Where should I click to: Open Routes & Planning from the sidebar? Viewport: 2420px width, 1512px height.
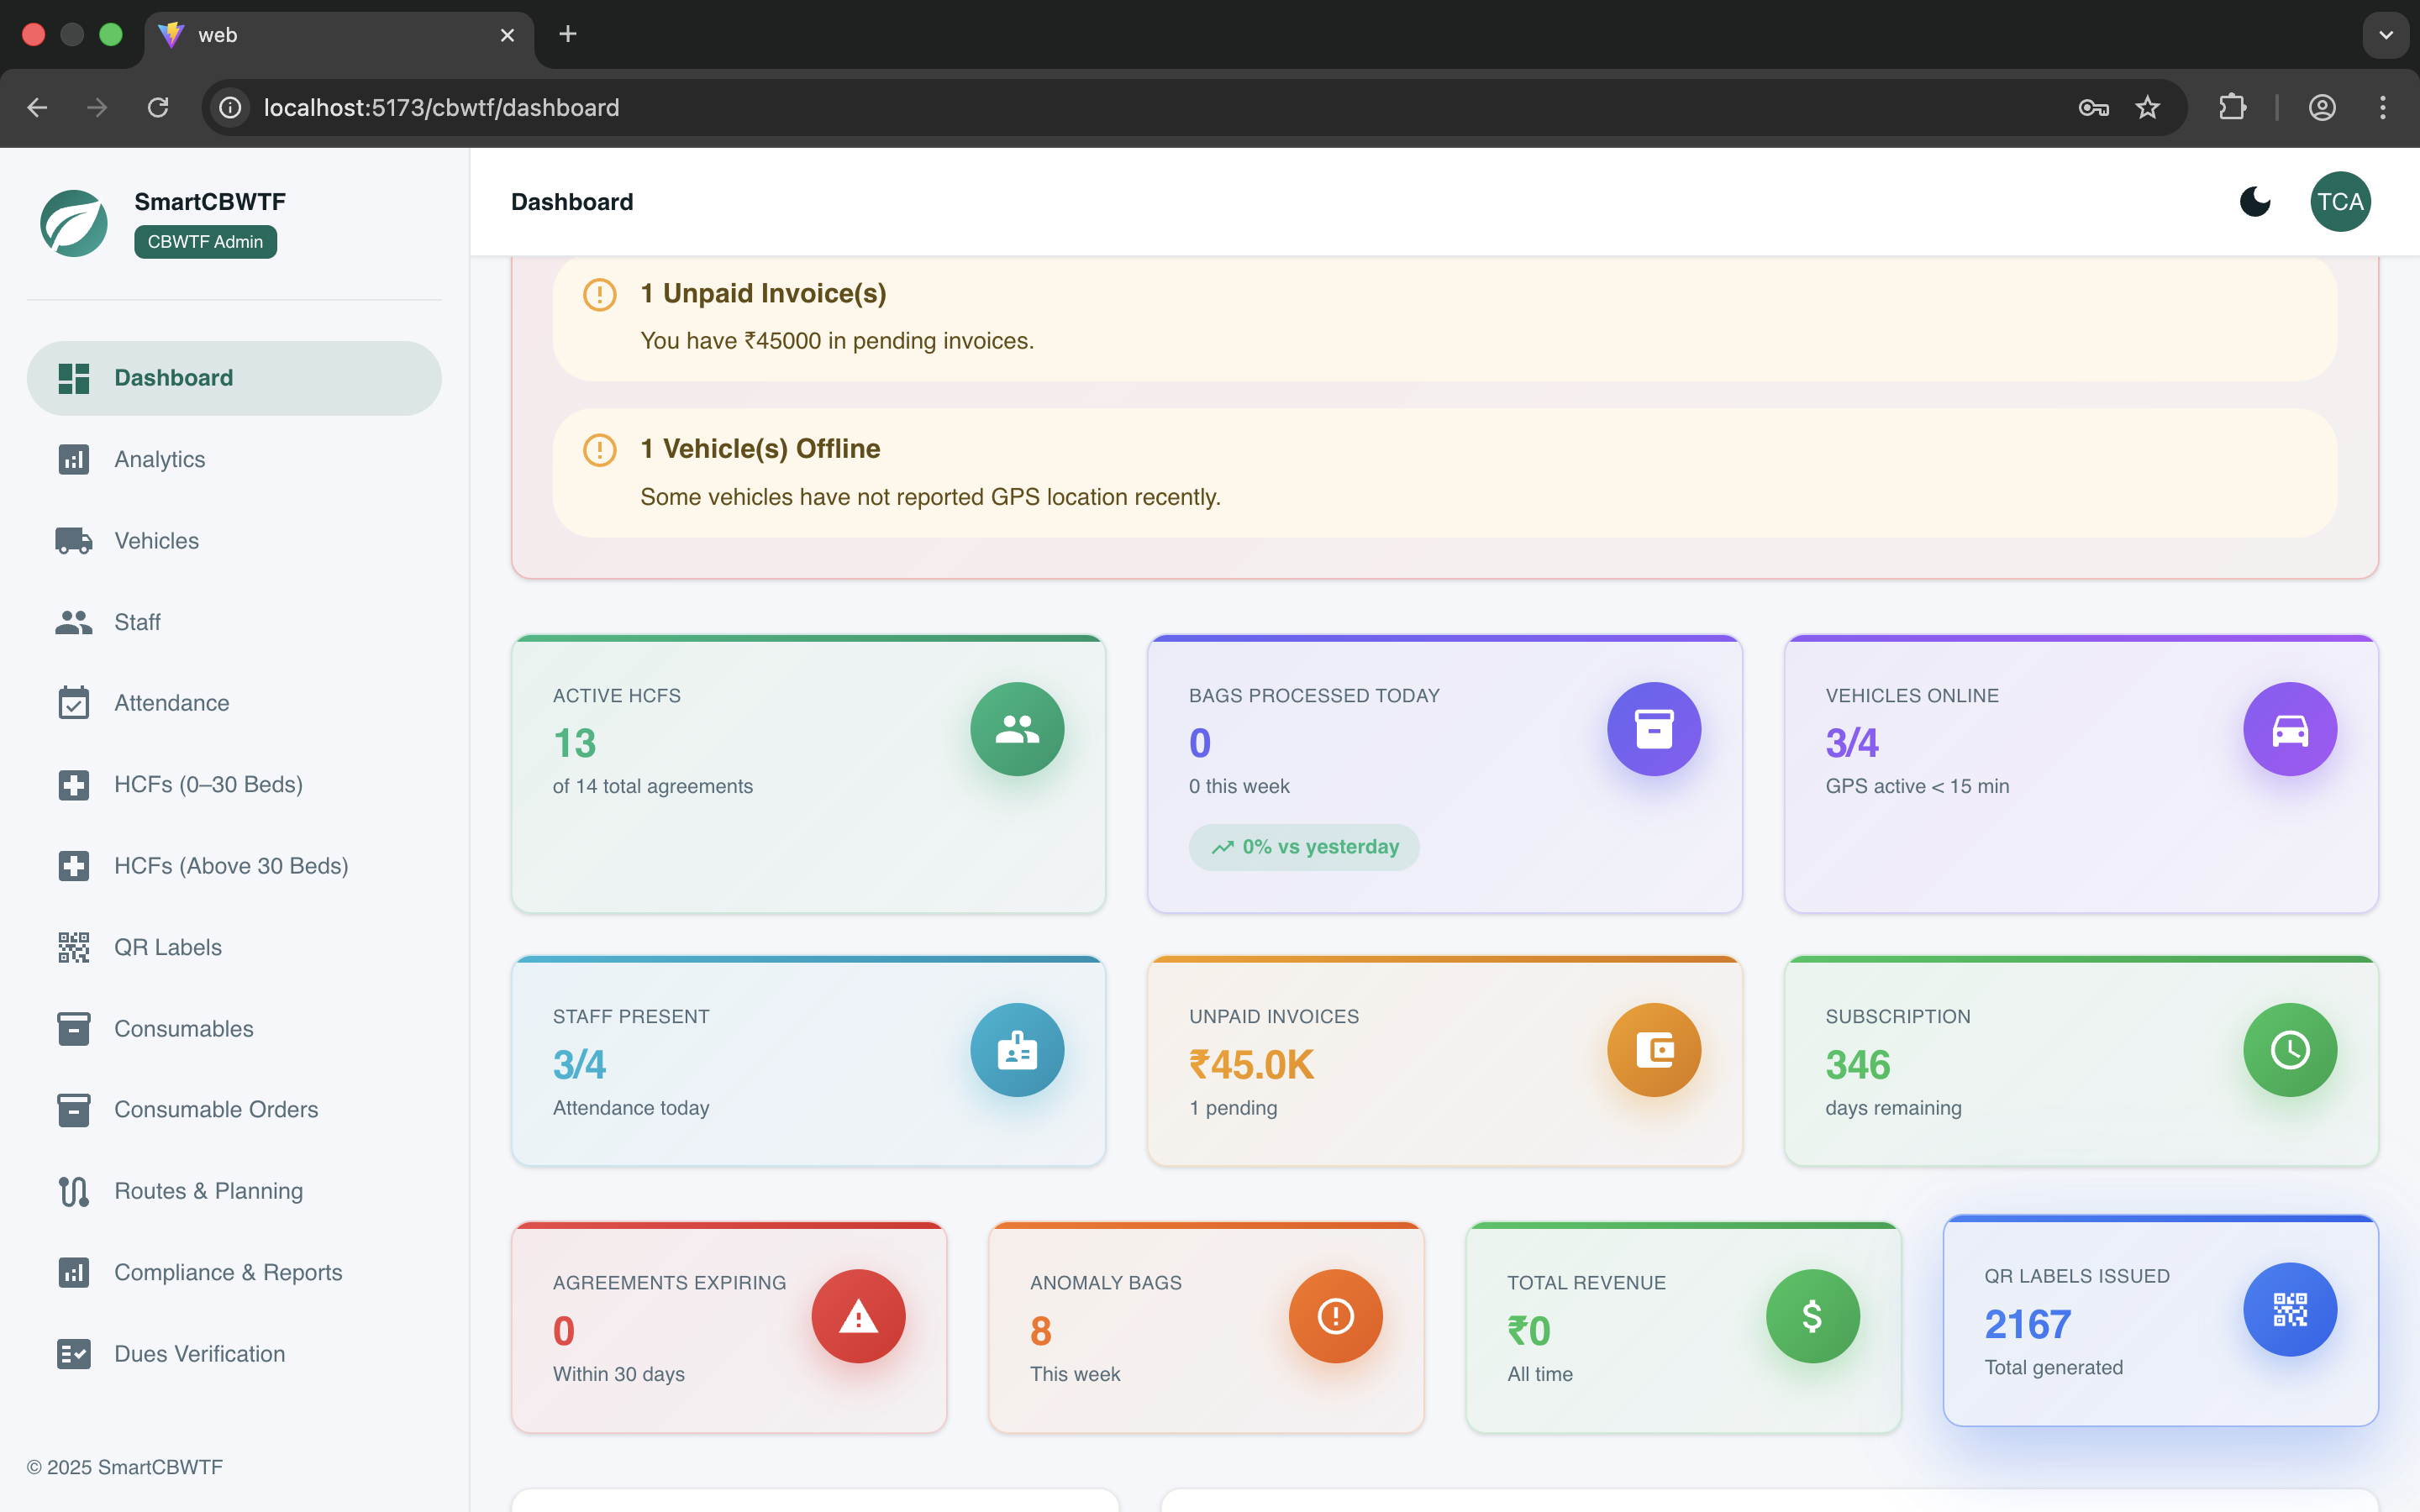[x=208, y=1190]
